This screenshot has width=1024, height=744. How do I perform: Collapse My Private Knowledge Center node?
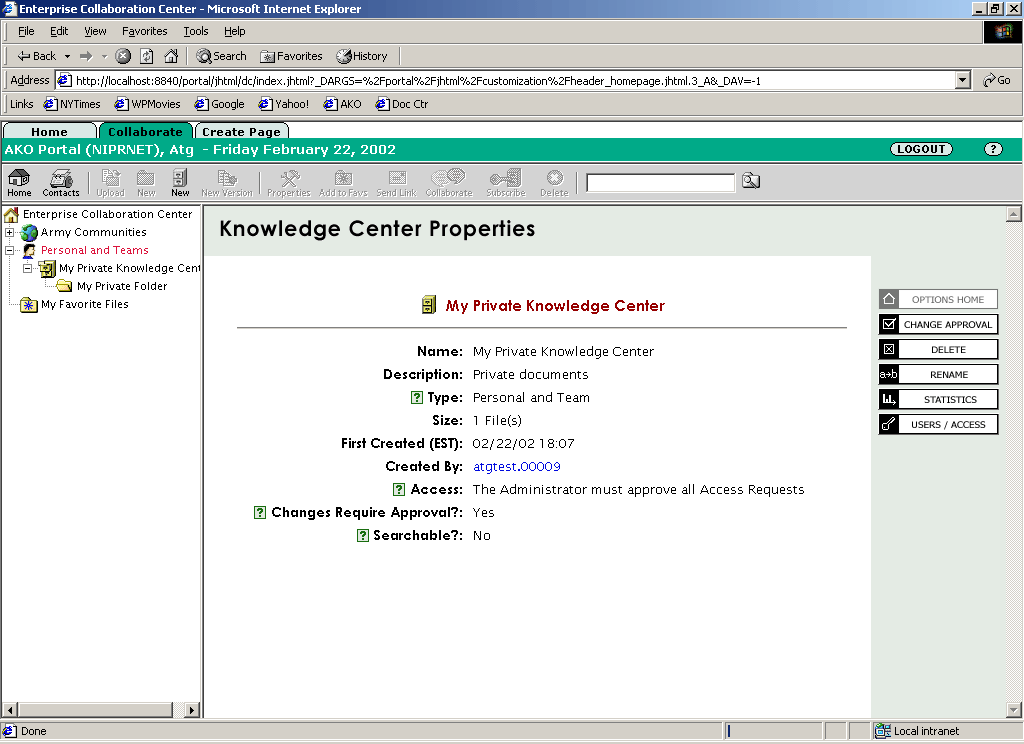pyautogui.click(x=28, y=269)
